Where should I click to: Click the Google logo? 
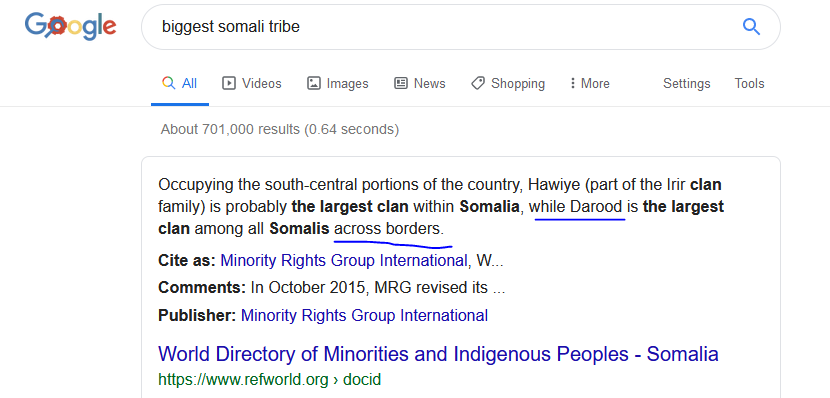[70, 26]
